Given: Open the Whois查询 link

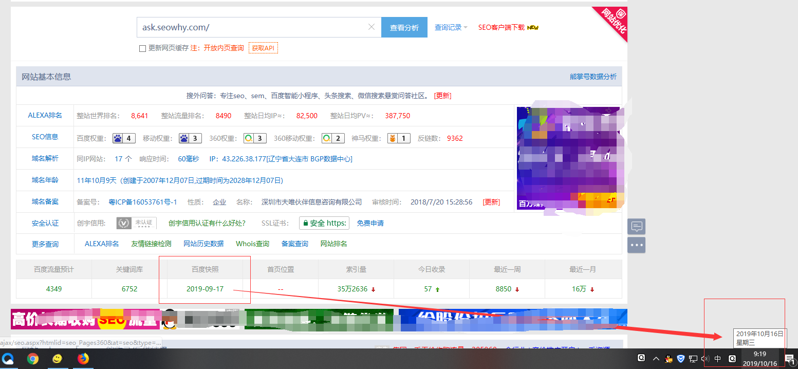Looking at the screenshot, I should pyautogui.click(x=252, y=244).
